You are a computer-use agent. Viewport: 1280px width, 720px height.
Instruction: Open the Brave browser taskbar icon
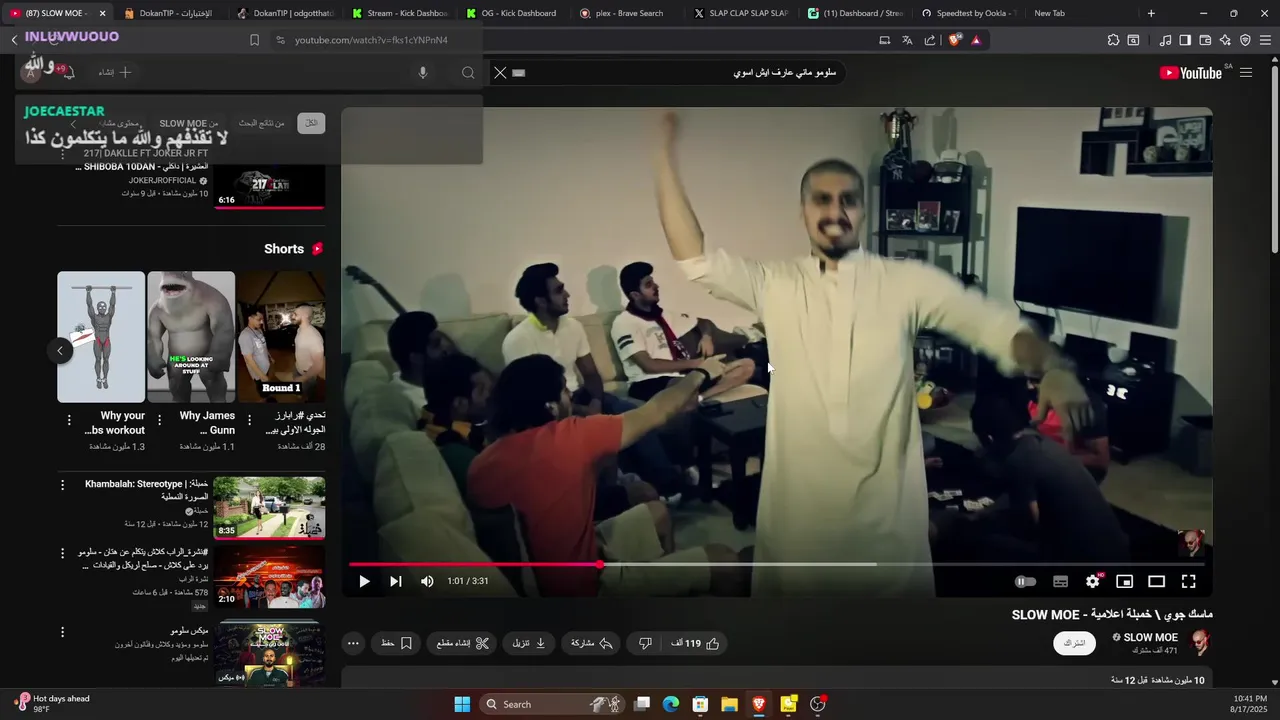(759, 704)
